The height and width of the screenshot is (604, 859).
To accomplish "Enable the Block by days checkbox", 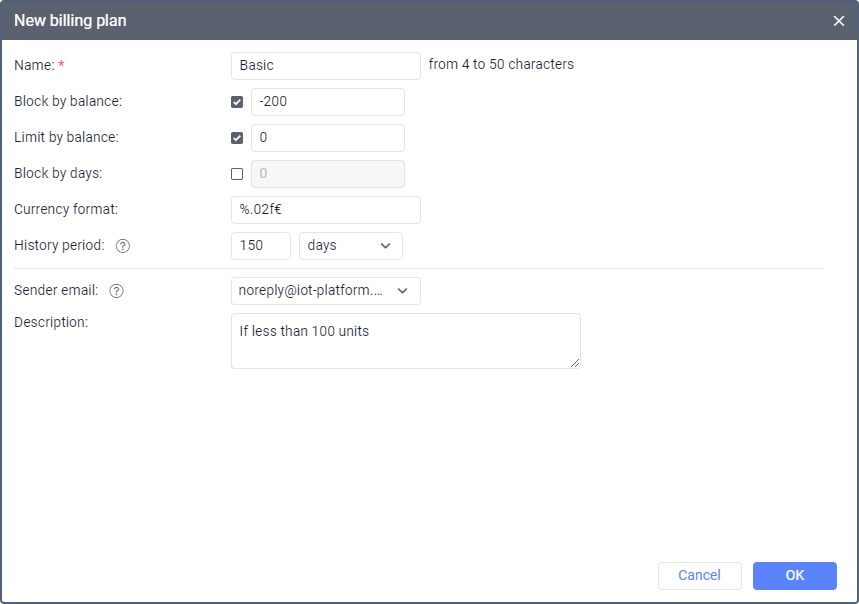I will click(237, 174).
